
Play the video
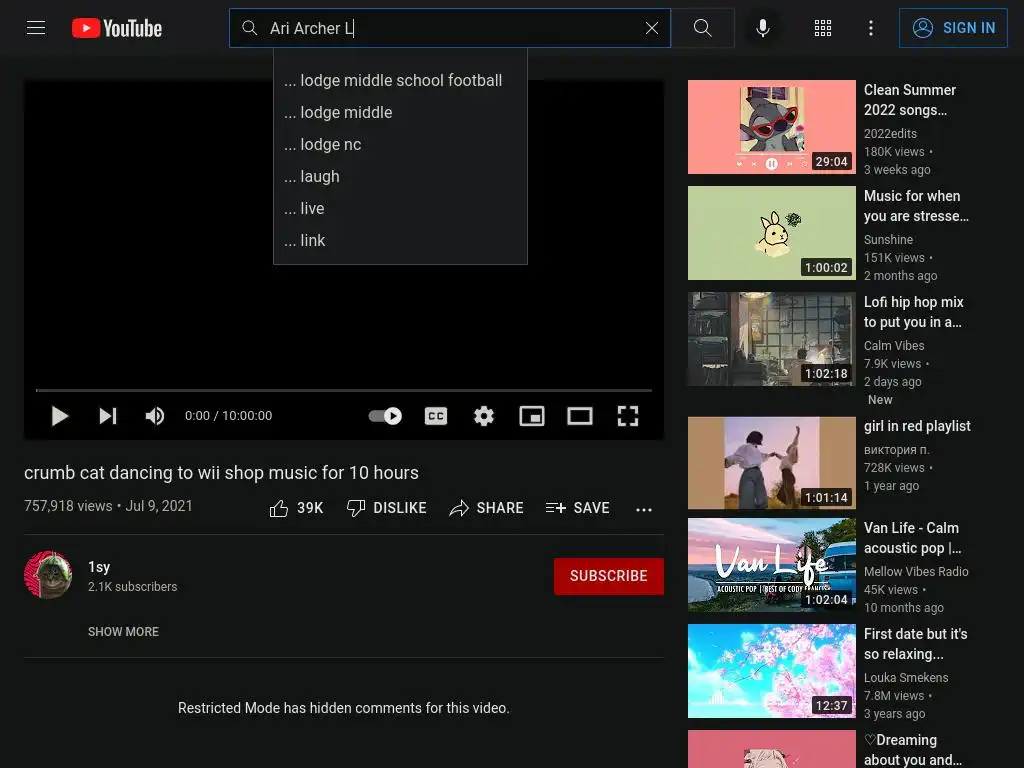pyautogui.click(x=59, y=416)
